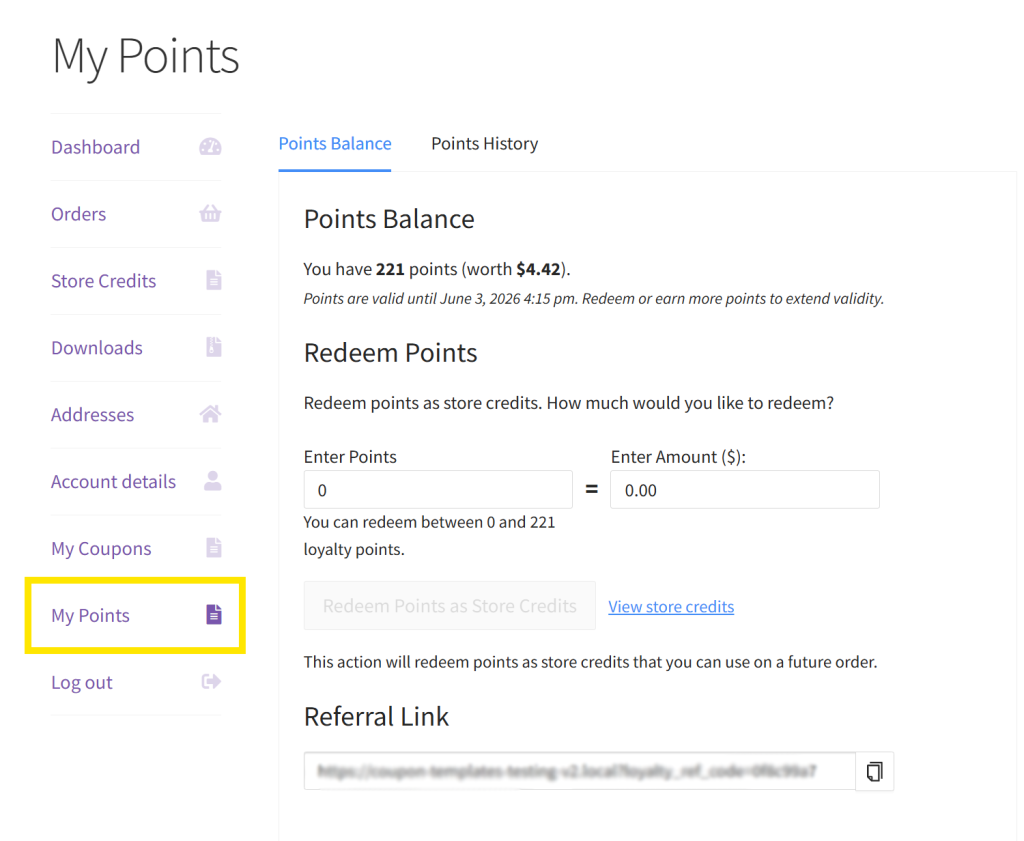Copy the referral link using the copy icon
The width and height of the screenshot is (1024, 841).
pyautogui.click(x=874, y=771)
